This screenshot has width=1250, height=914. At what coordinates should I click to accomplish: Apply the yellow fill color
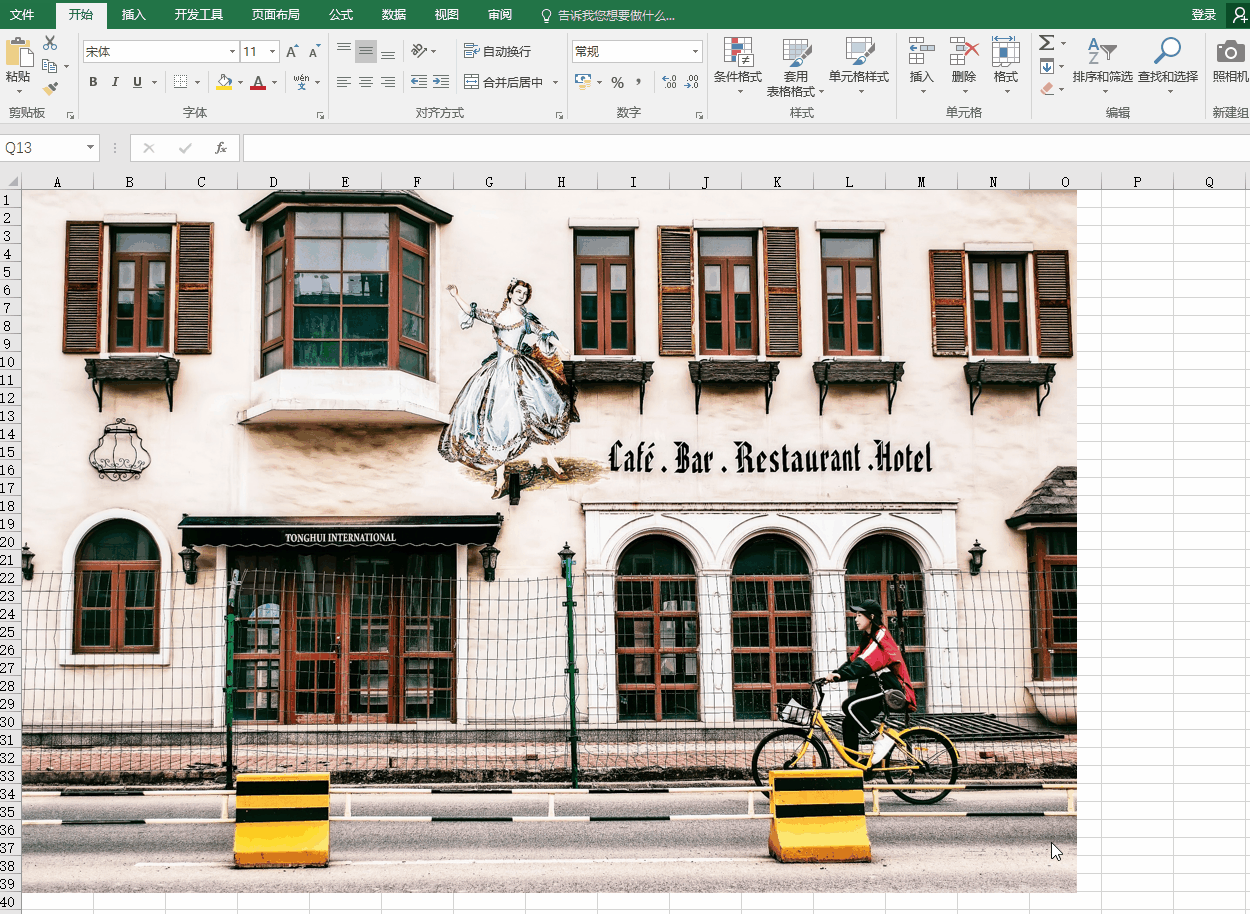pyautogui.click(x=223, y=82)
